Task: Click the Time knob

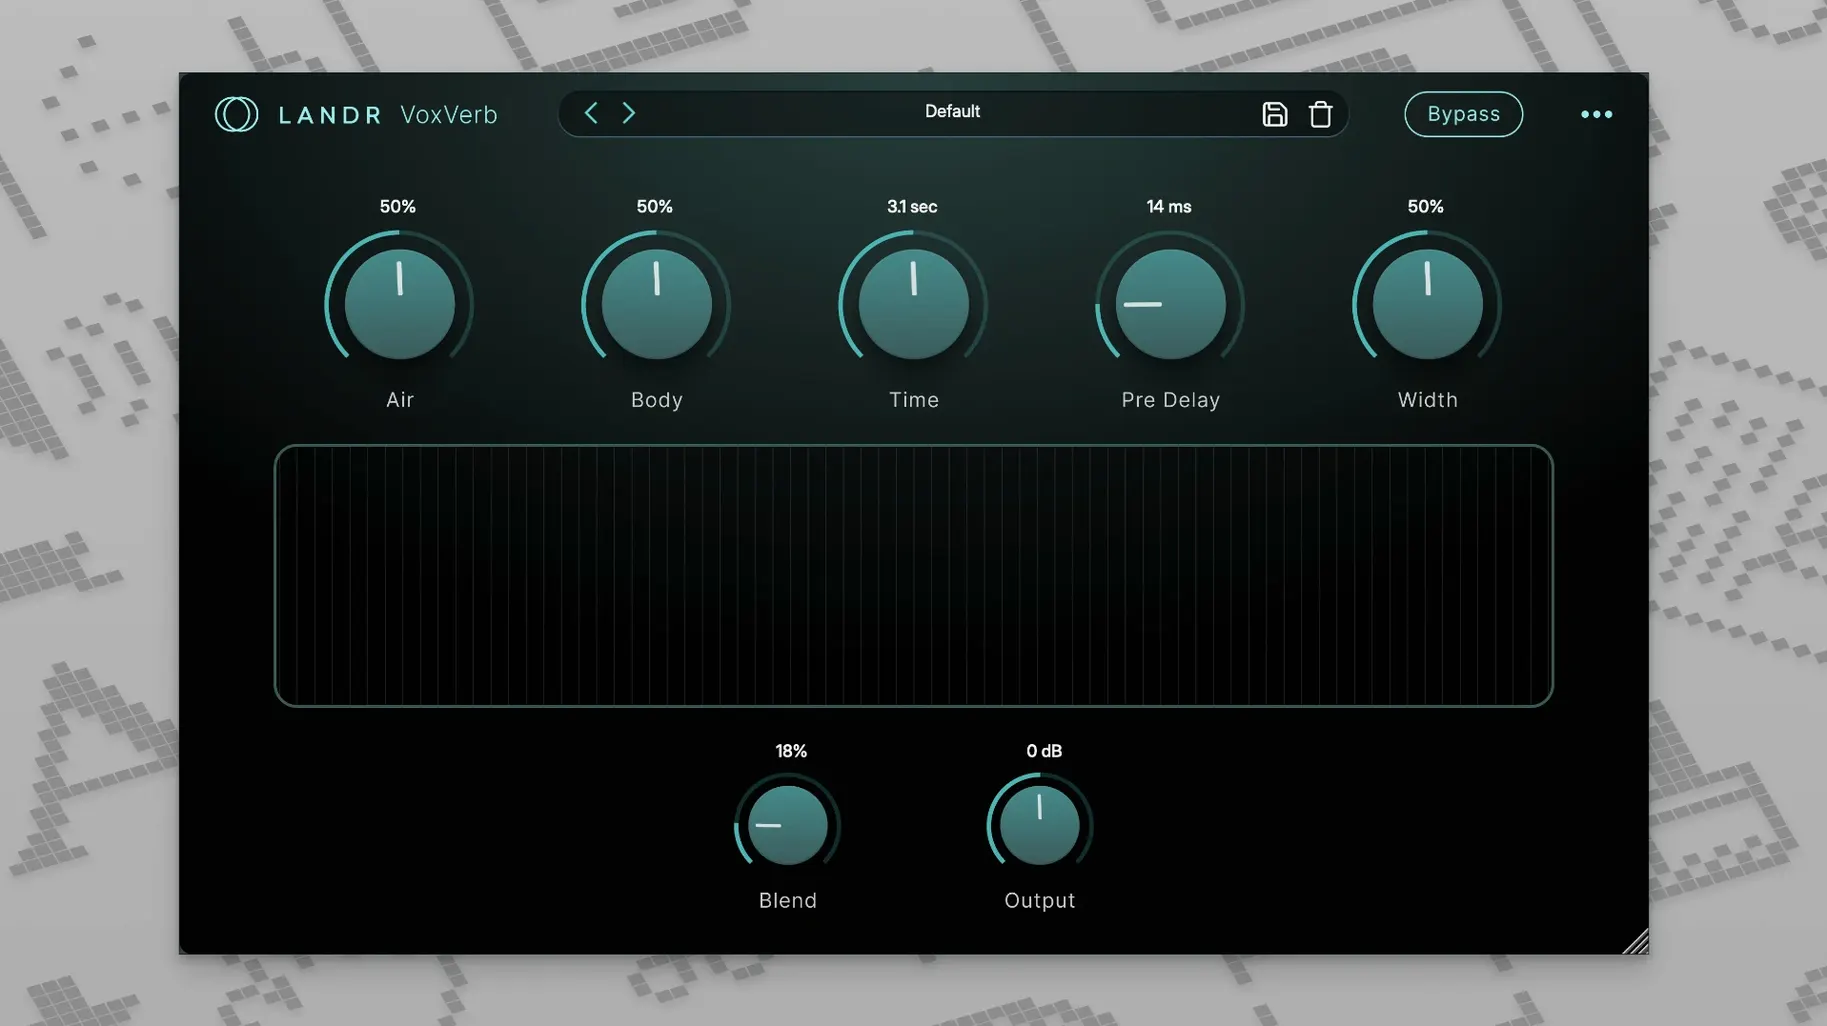Action: pyautogui.click(x=913, y=303)
